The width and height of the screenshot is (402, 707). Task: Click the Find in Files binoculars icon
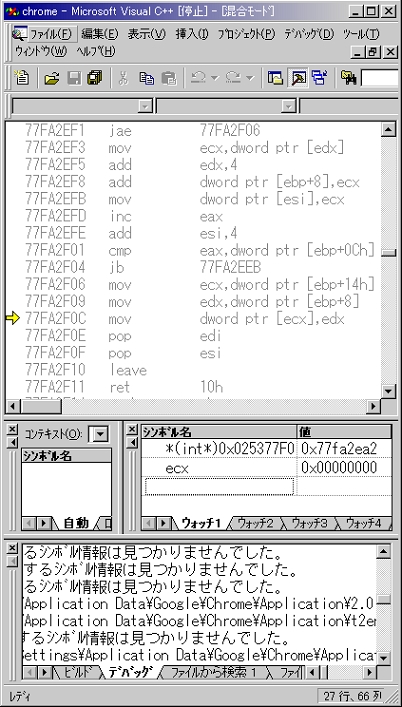click(x=348, y=78)
